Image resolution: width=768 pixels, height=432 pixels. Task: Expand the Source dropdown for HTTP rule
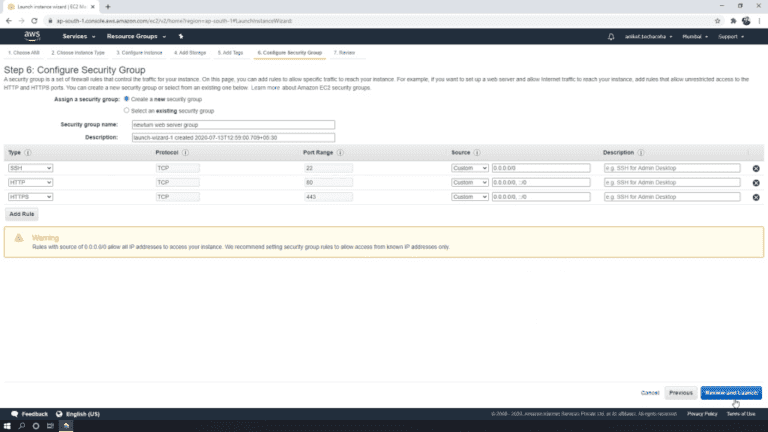469,182
